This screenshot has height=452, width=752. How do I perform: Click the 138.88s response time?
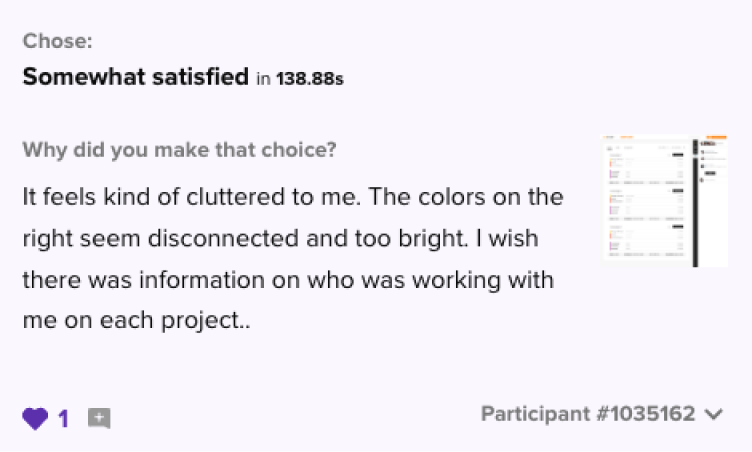tap(310, 79)
